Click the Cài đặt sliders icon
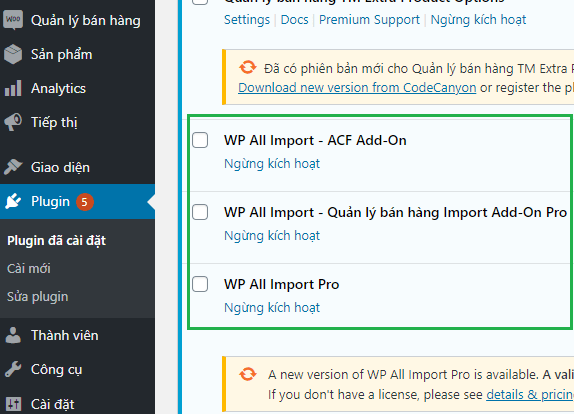Screen dimensions: 574x414 coord(13,404)
